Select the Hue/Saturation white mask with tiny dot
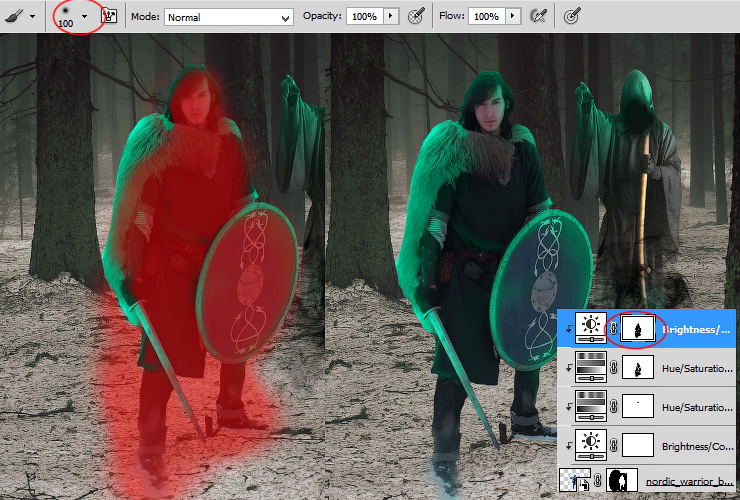This screenshot has width=740, height=500. tap(638, 406)
